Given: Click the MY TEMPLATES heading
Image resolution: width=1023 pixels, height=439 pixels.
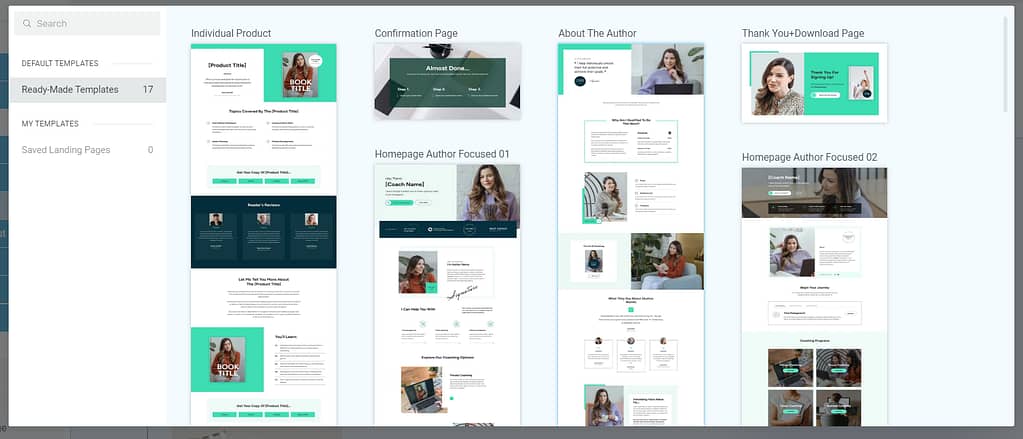Looking at the screenshot, I should pos(50,123).
